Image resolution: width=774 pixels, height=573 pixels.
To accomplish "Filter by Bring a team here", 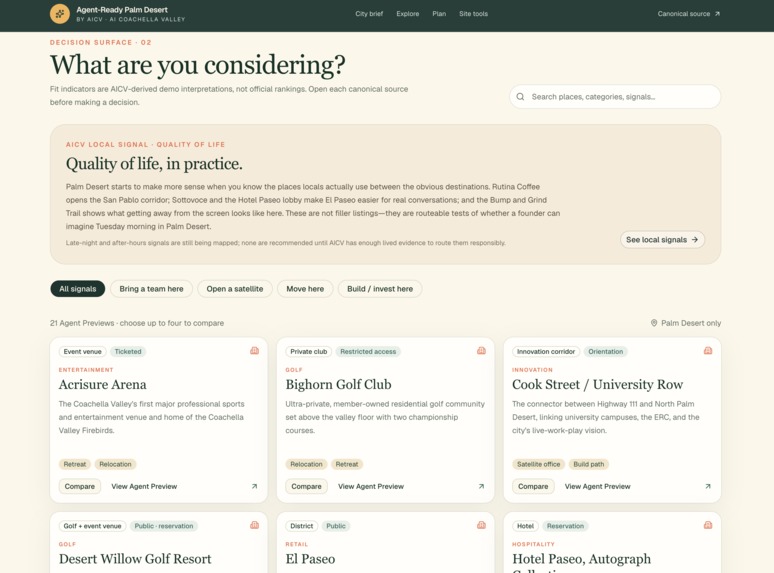I will click(151, 289).
